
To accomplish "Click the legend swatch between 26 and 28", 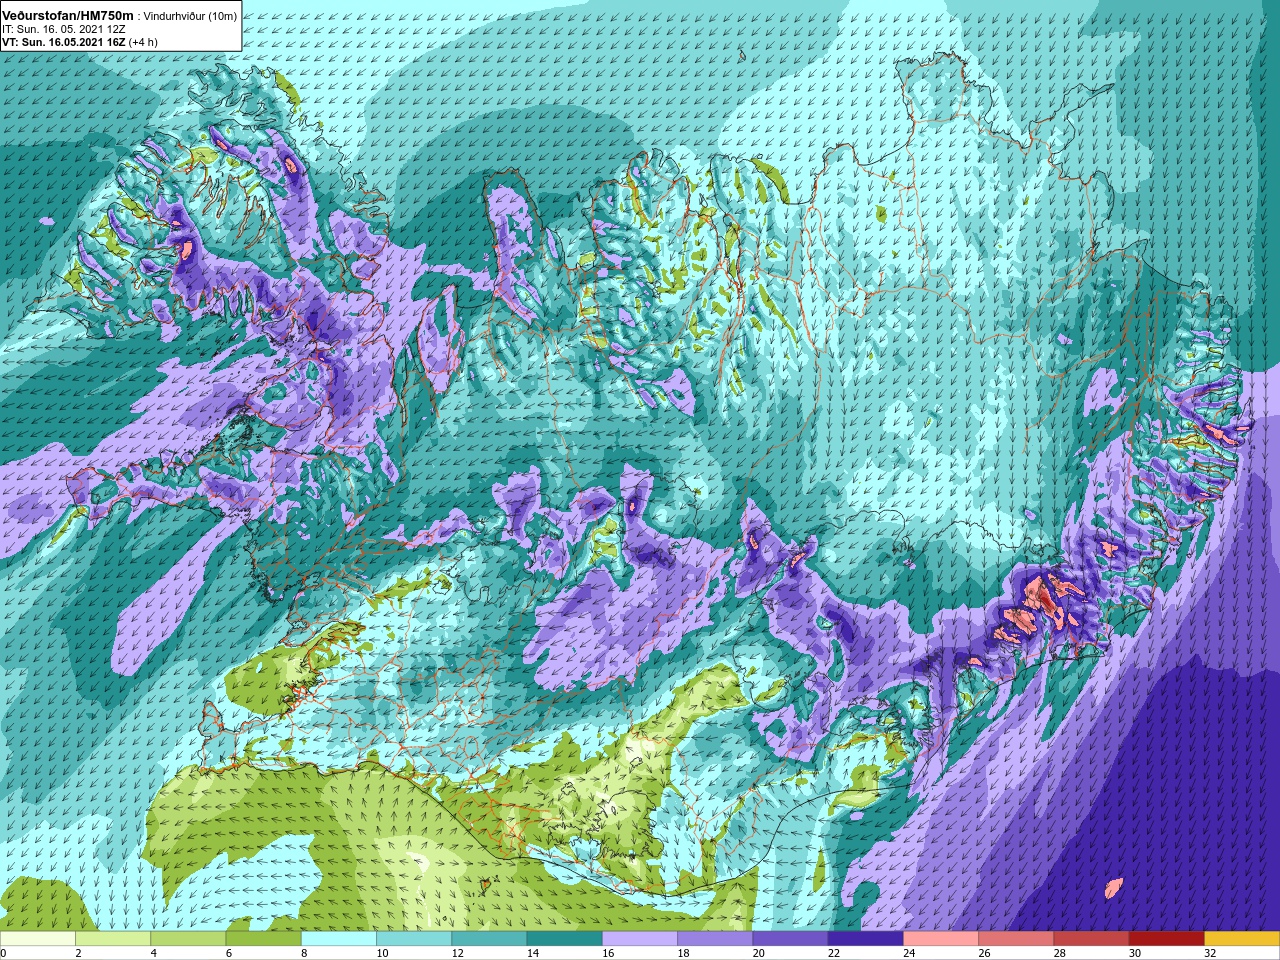I will [1016, 939].
